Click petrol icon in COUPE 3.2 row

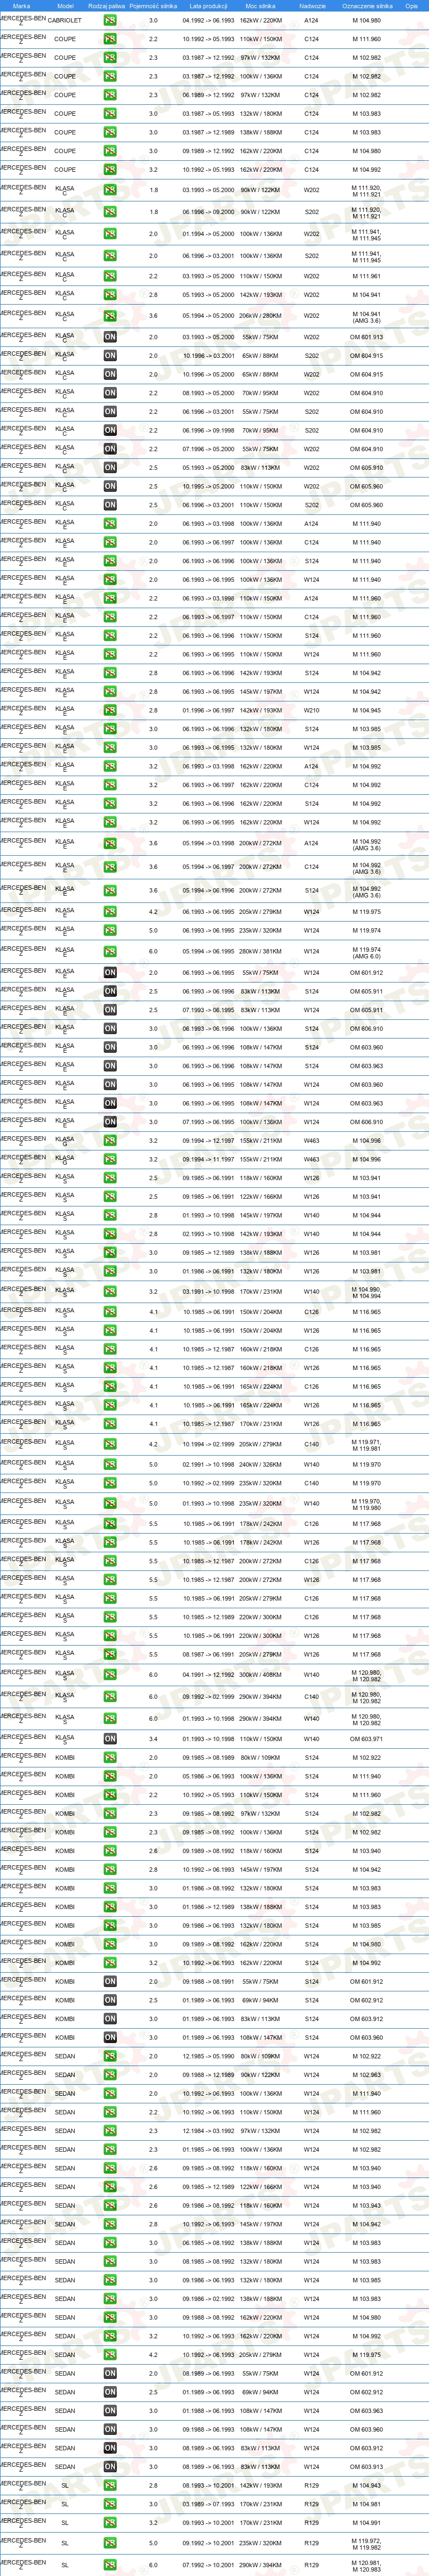[x=110, y=169]
